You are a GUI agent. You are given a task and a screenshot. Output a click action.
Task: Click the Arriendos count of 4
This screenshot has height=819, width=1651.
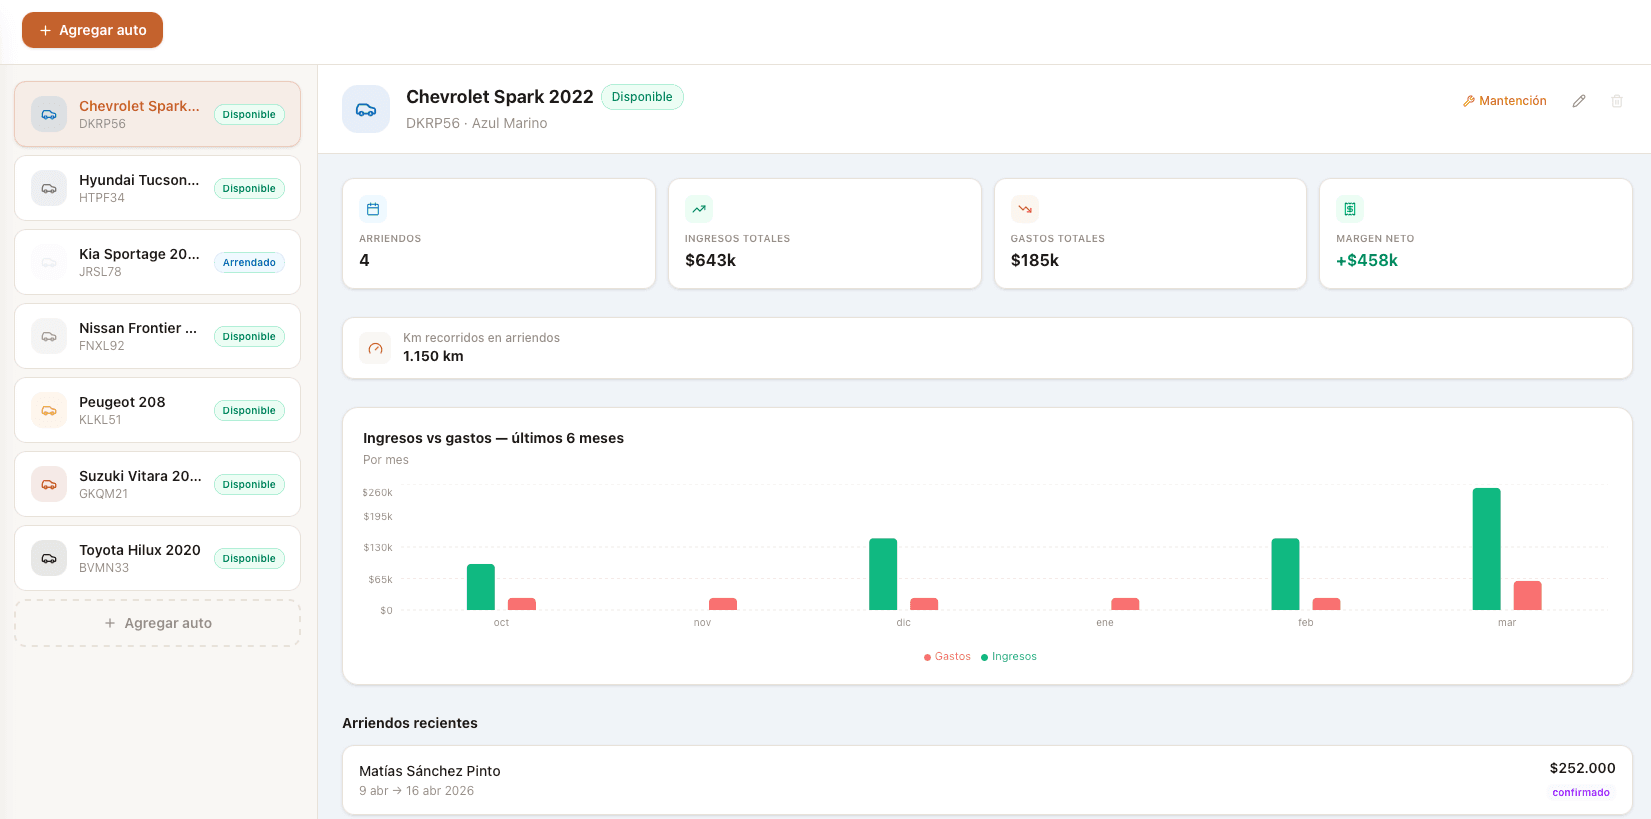pyautogui.click(x=364, y=260)
